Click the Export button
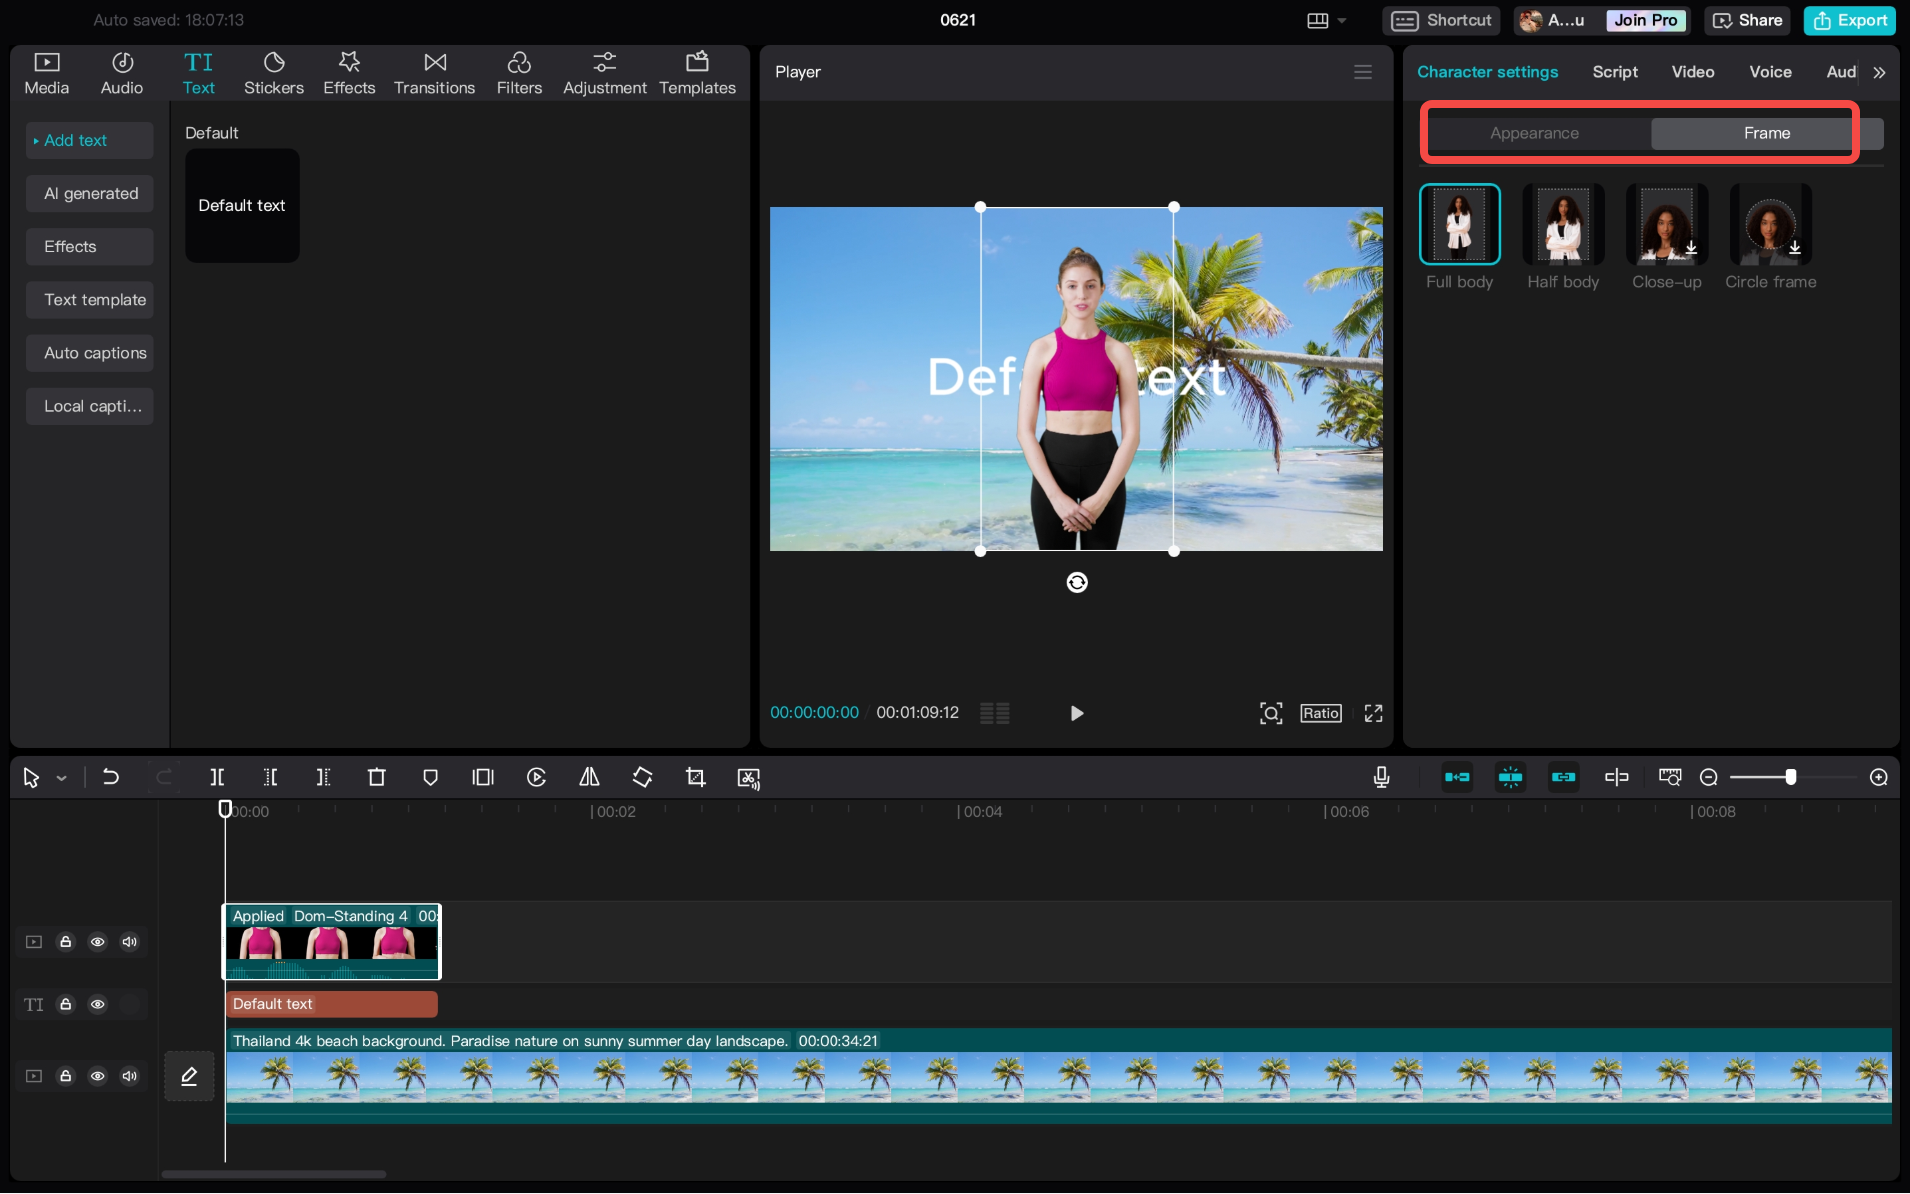The image size is (1910, 1194). click(1850, 20)
